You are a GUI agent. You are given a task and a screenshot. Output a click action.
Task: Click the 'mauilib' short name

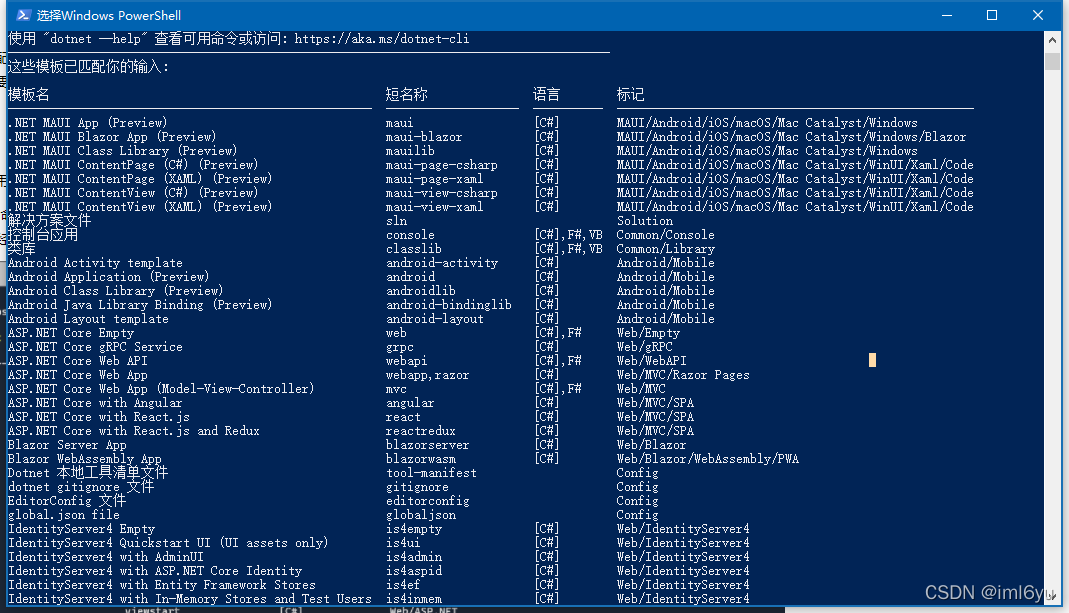pyautogui.click(x=410, y=151)
